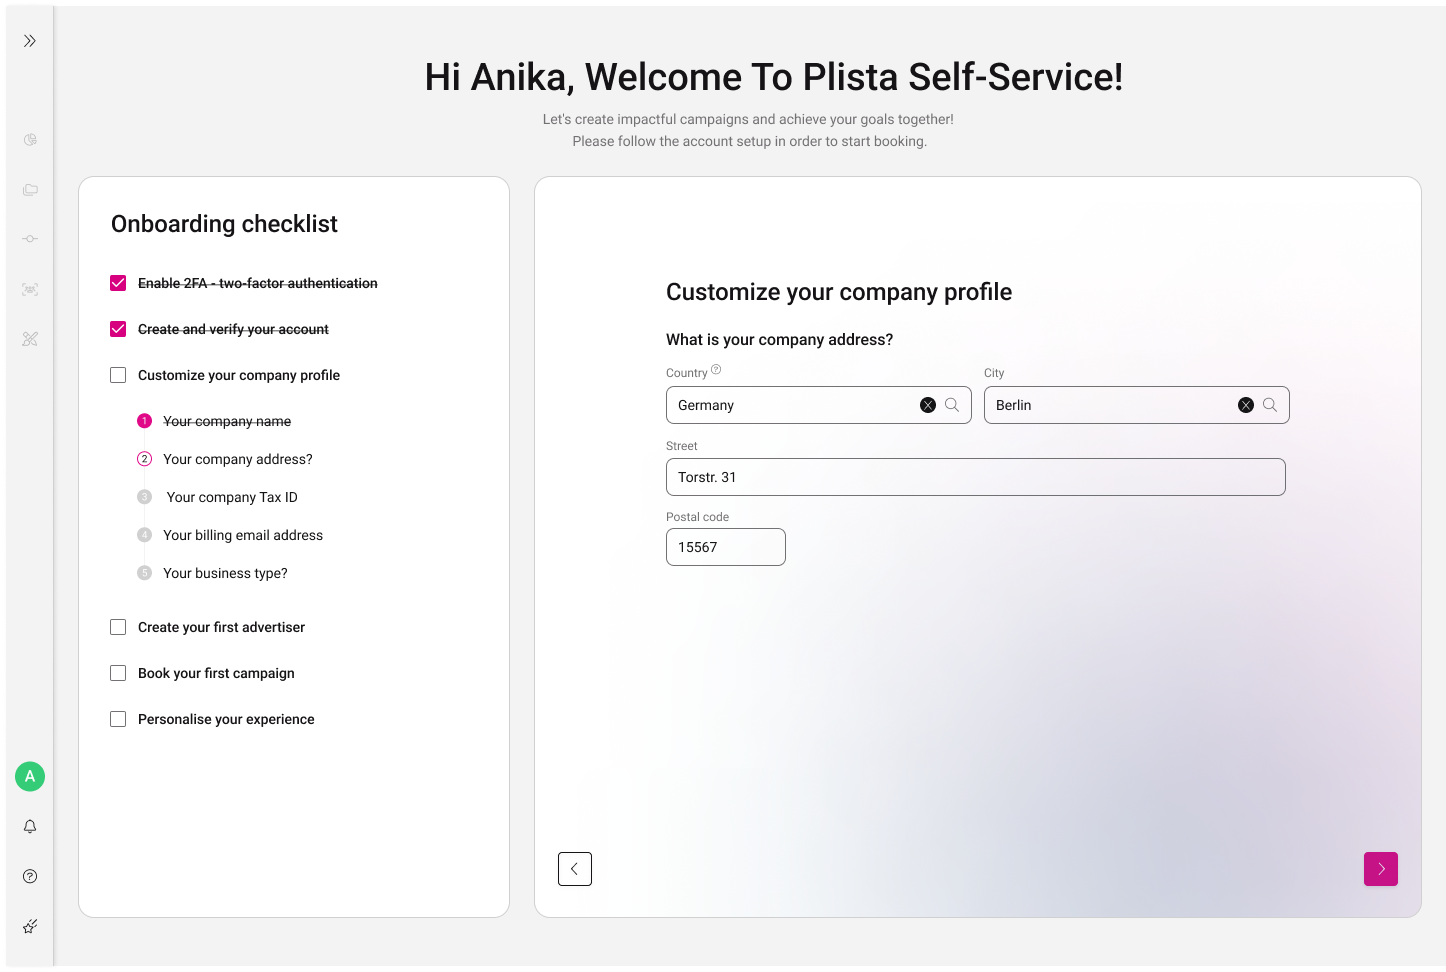Click the Street field containing Torstr. 31
Viewport: 1446px width, 972px height.
pos(976,477)
